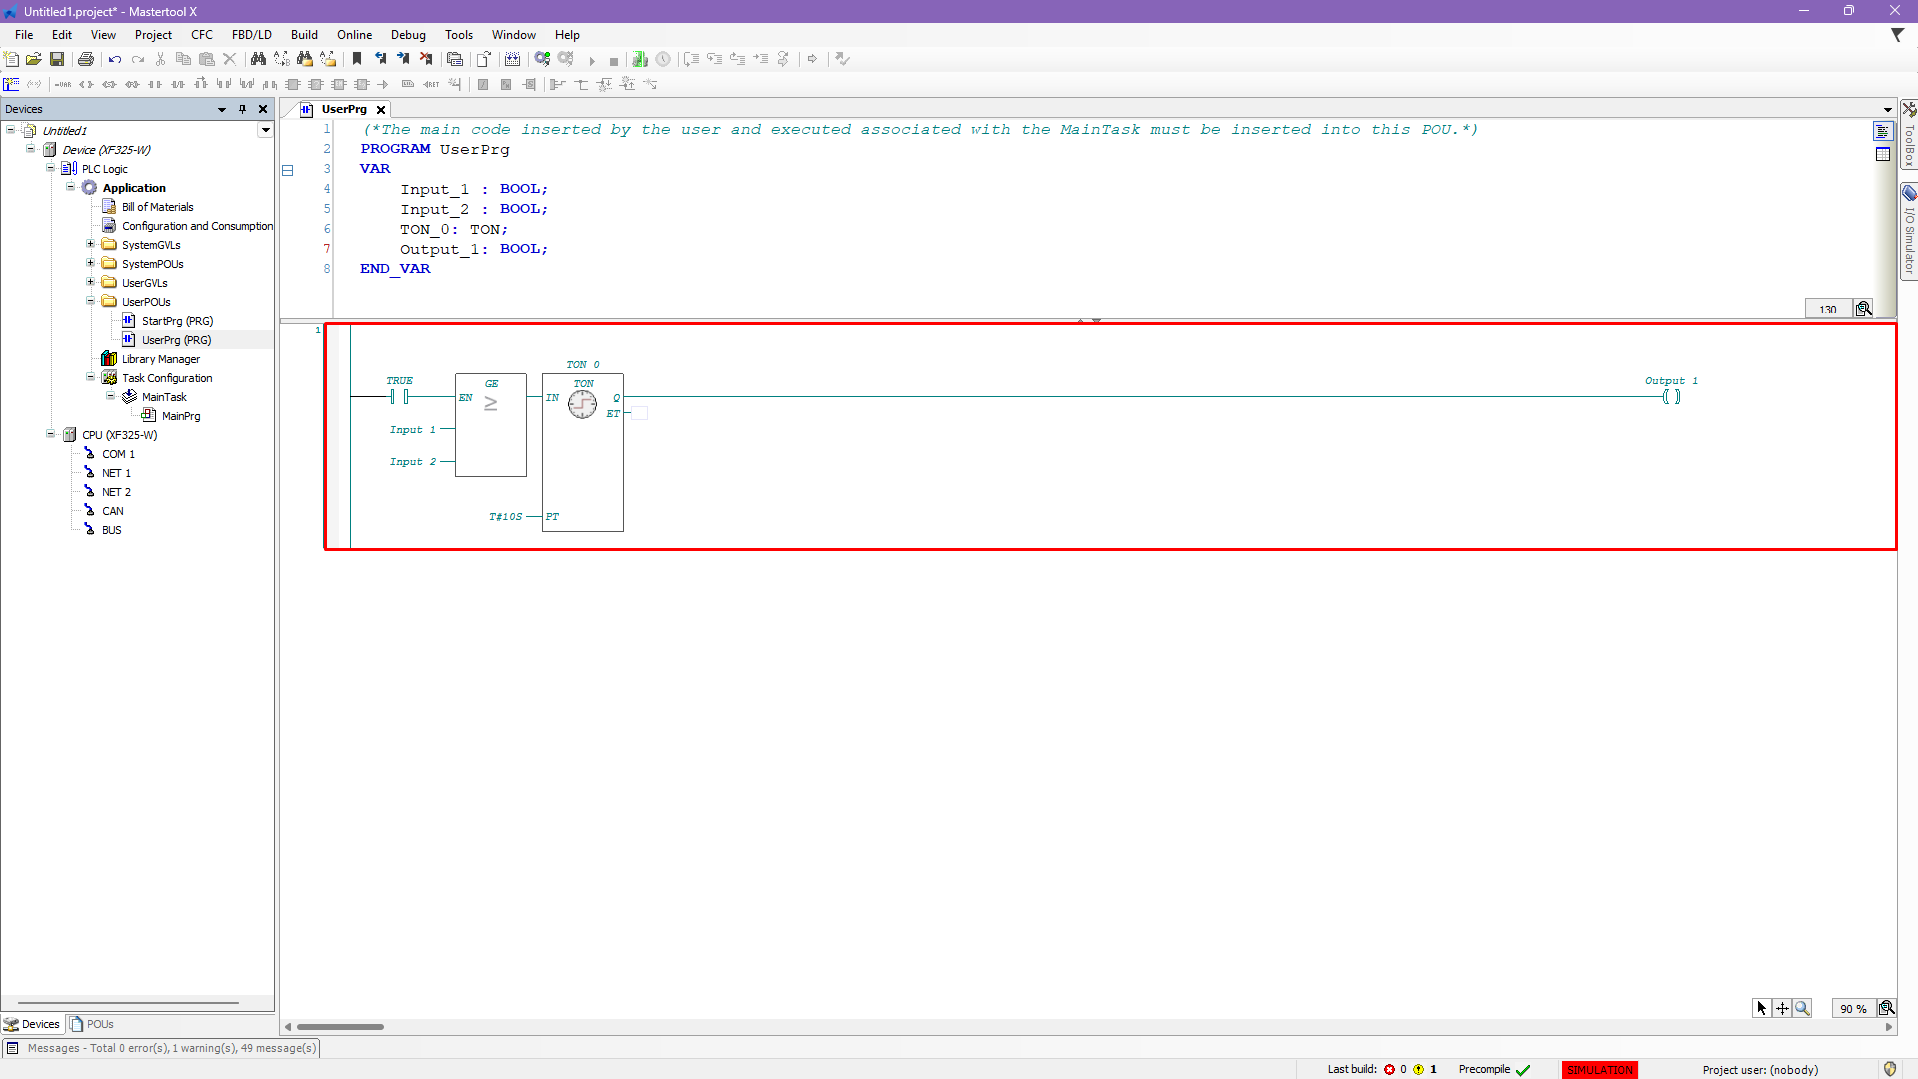Click the Stop application icon
Viewport: 1918px width, 1079px height.
pos(614,60)
